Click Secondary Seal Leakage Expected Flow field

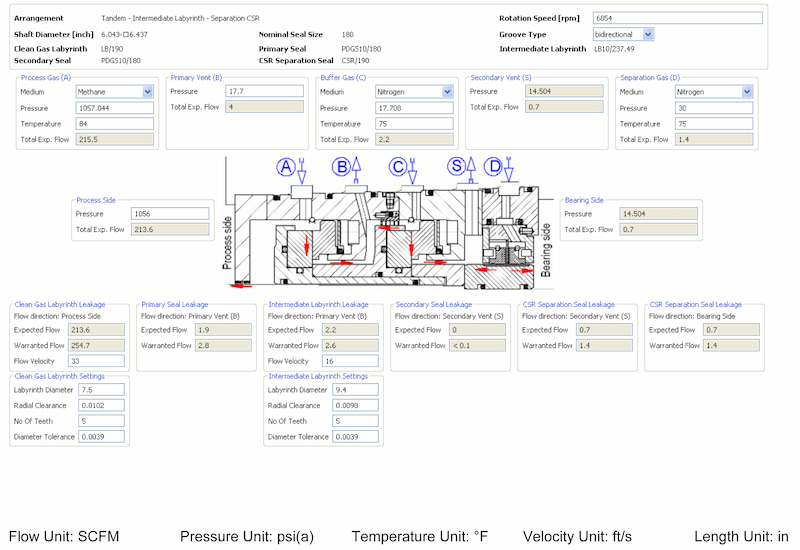478,330
